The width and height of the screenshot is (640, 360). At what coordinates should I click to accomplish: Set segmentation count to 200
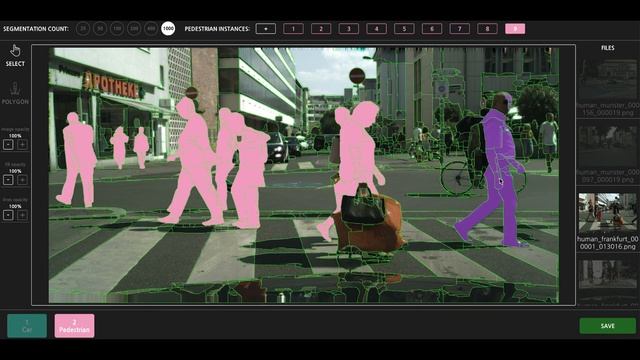(x=134, y=29)
